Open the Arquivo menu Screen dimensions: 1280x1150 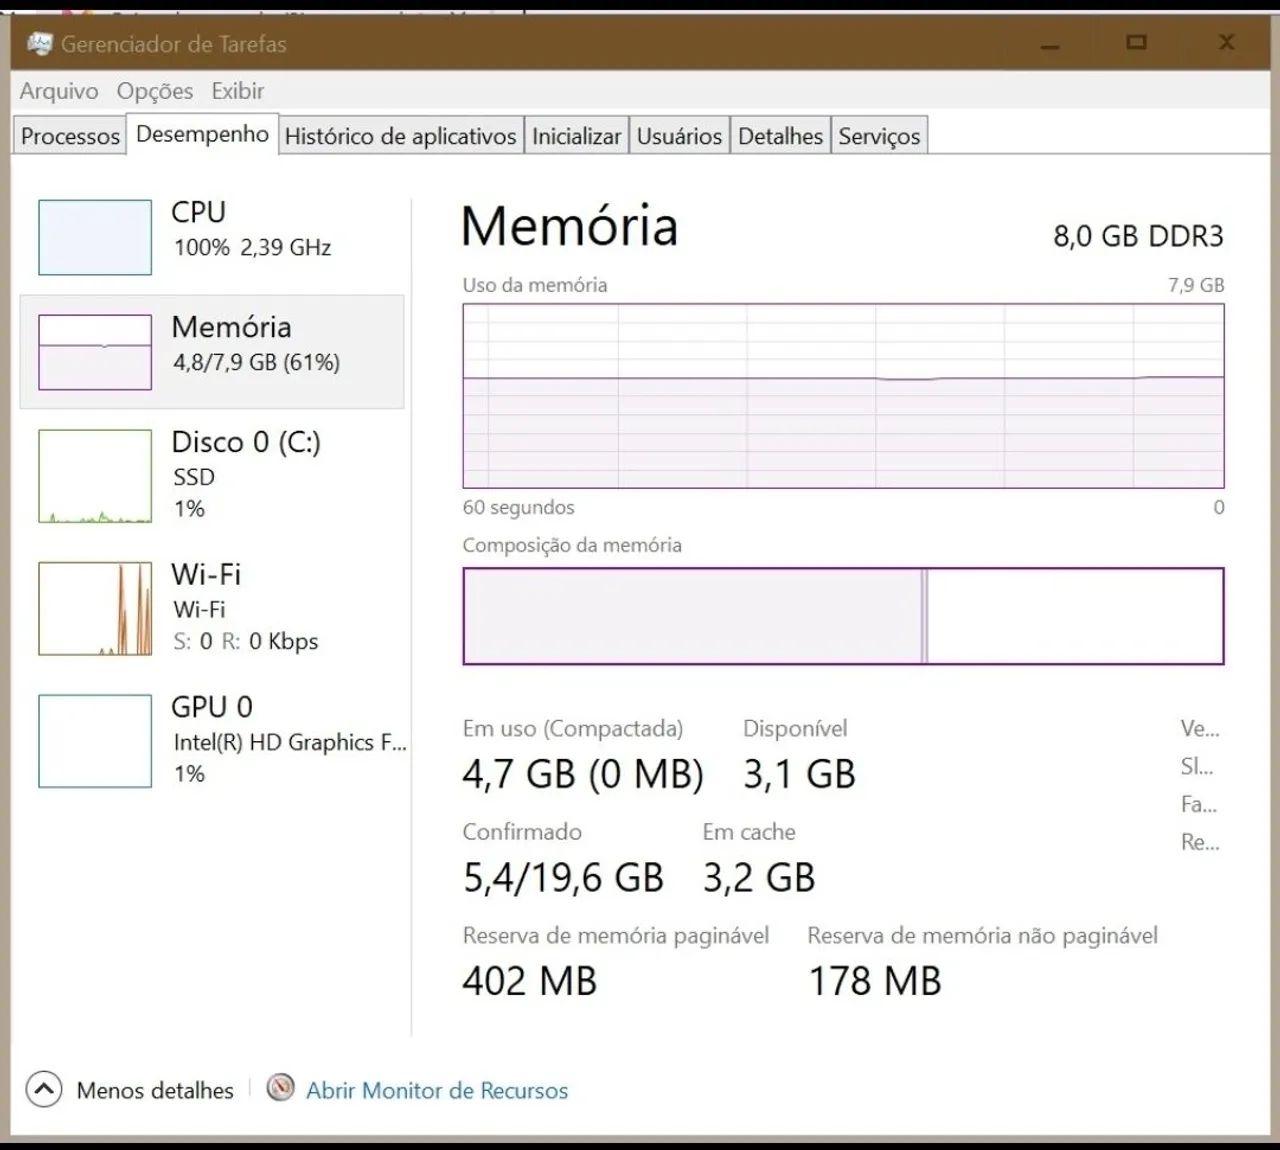point(59,91)
